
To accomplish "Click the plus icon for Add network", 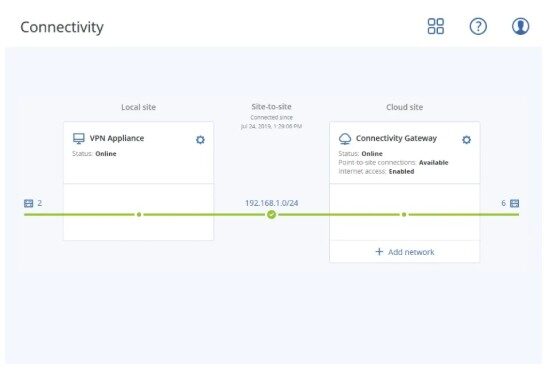I will pos(379,252).
